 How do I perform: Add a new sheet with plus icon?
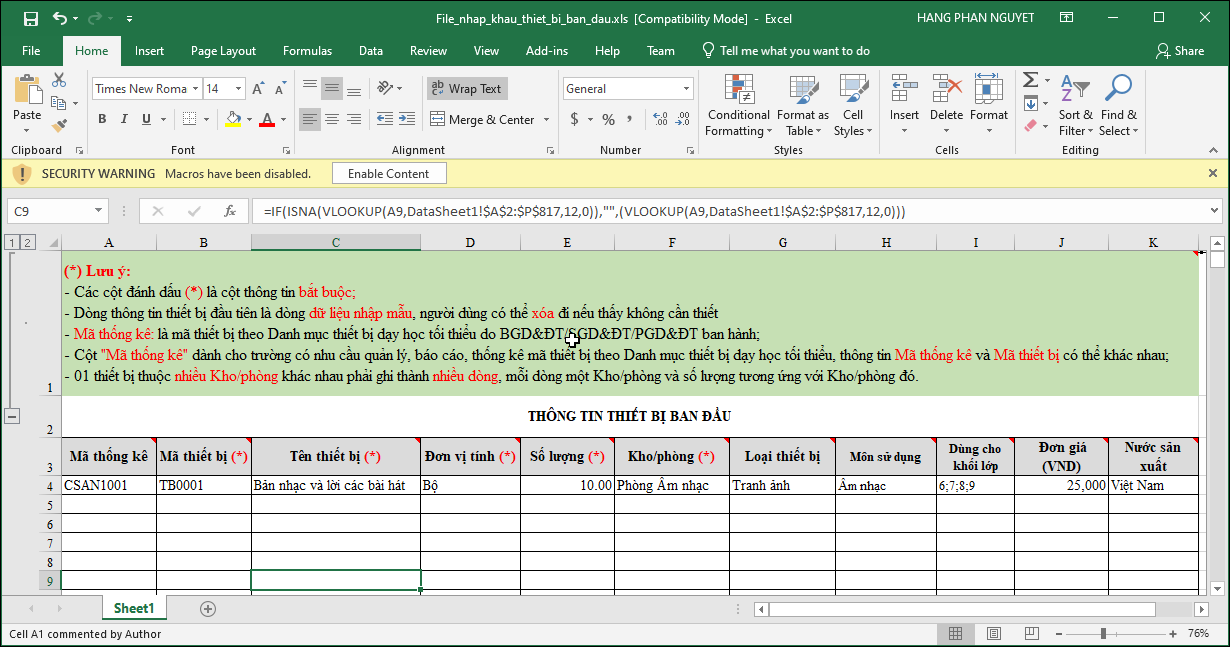tap(208, 608)
